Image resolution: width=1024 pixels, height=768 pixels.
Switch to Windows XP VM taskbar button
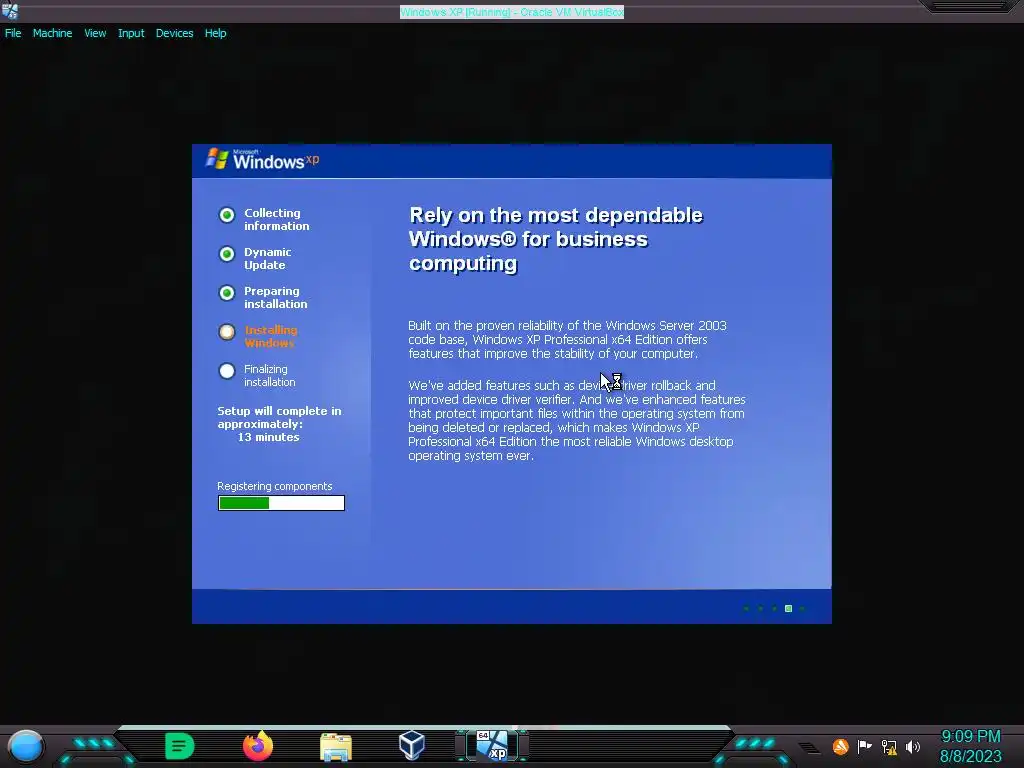[x=492, y=746]
